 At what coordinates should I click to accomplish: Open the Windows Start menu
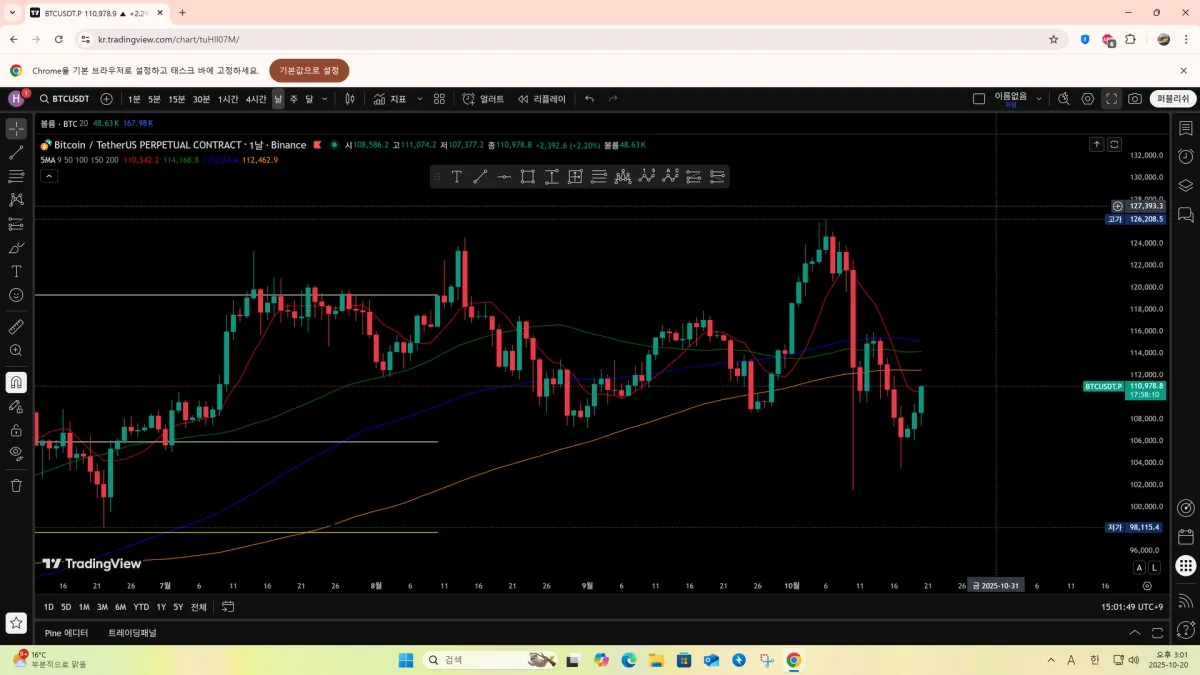[406, 660]
